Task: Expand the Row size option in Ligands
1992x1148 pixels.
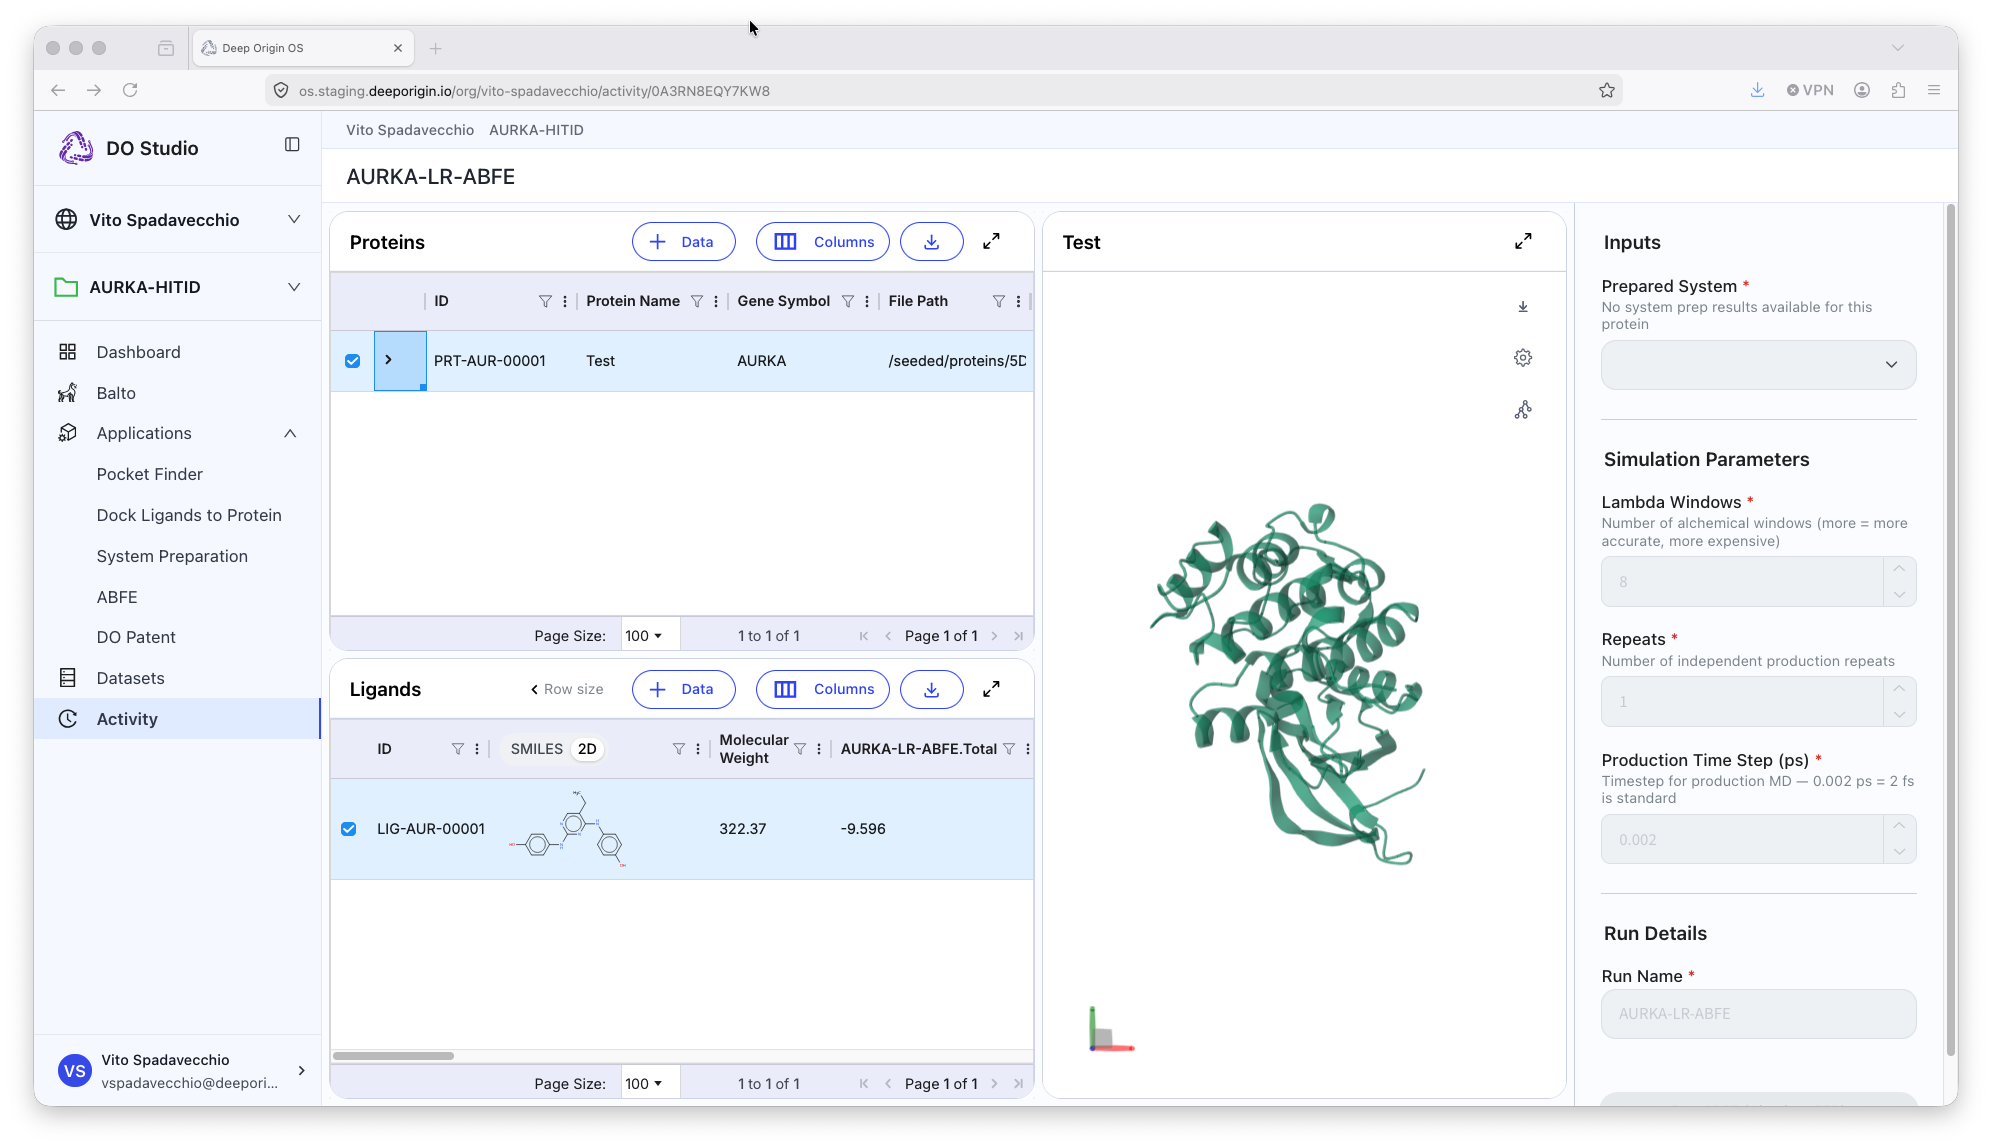Action: tap(567, 689)
